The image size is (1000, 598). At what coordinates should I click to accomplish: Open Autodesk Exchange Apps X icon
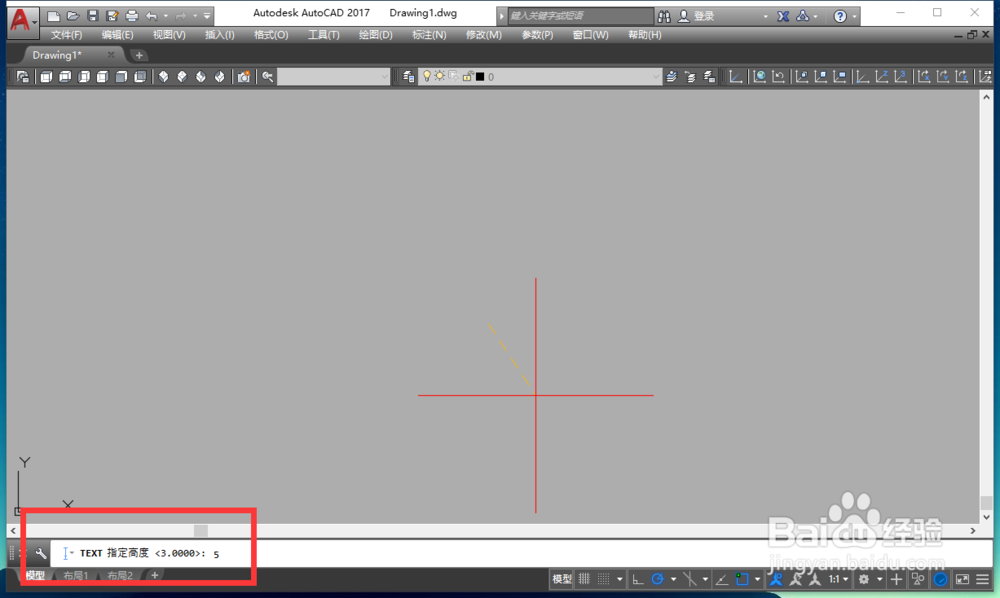click(783, 17)
